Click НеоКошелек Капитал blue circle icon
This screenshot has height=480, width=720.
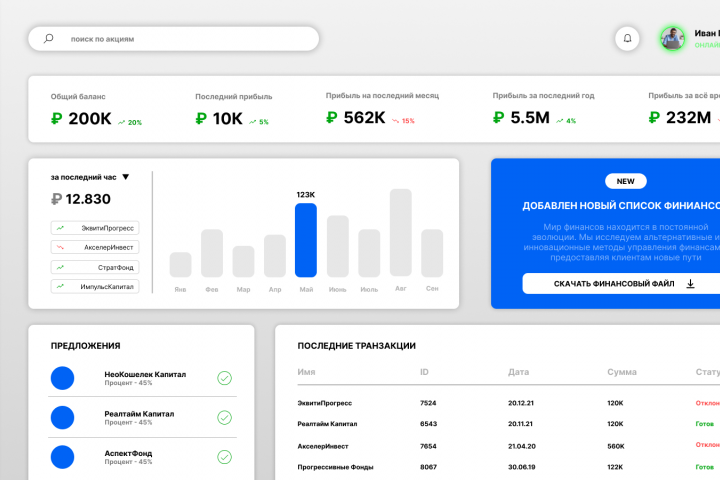tap(62, 378)
